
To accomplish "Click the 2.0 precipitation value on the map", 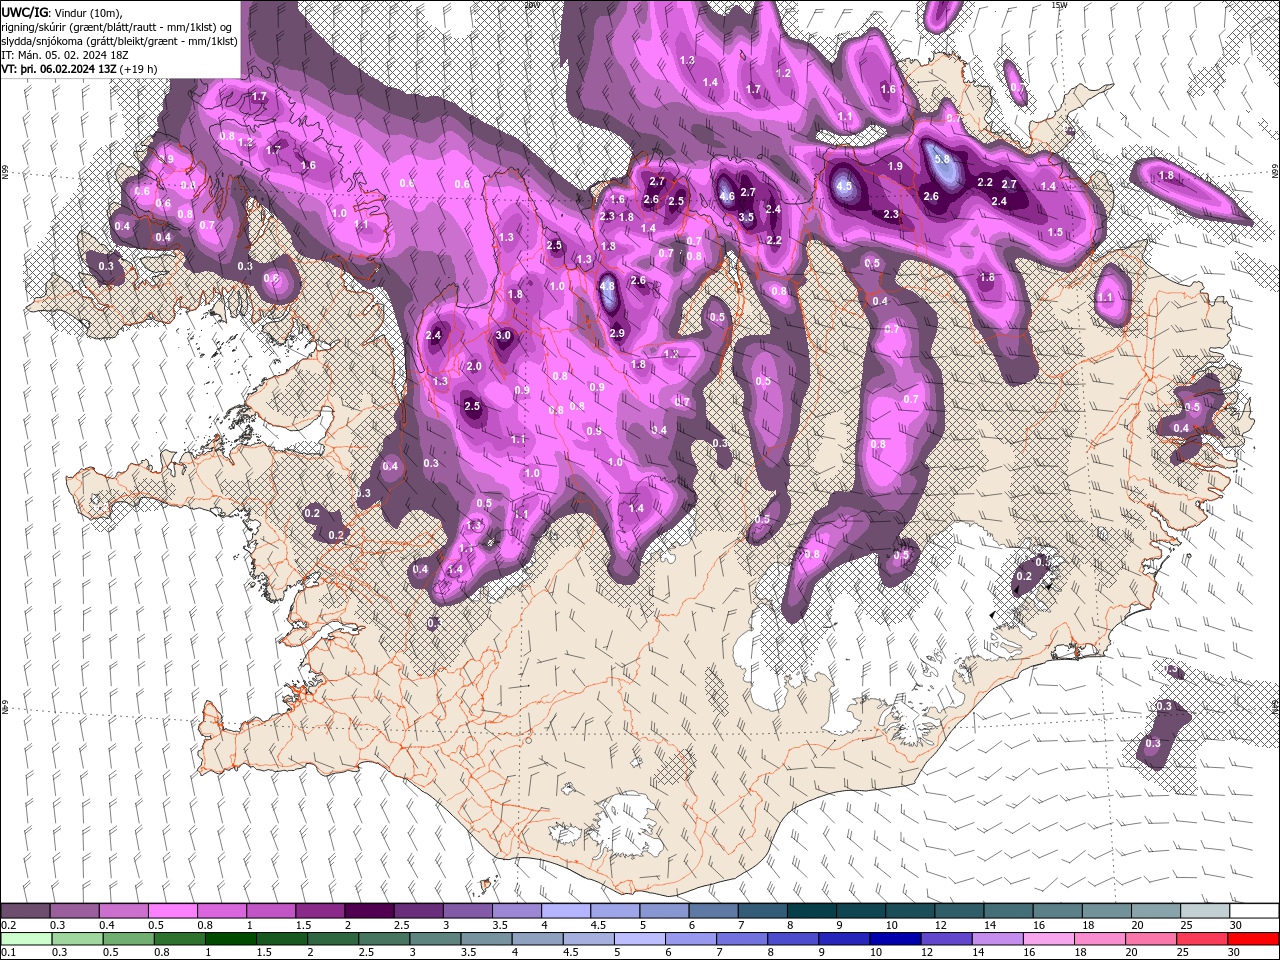I will pos(474,367).
